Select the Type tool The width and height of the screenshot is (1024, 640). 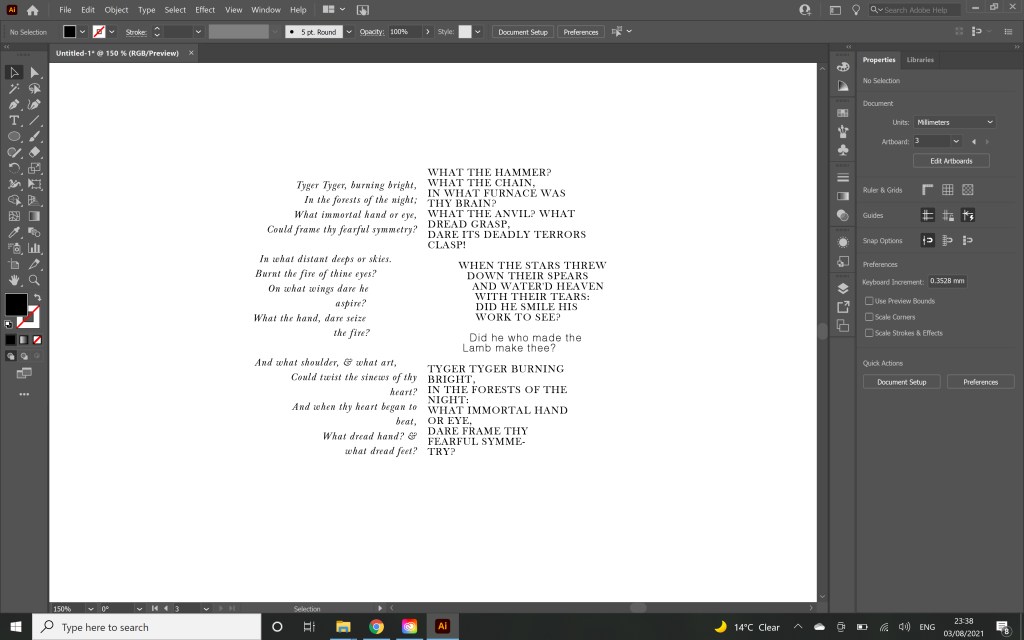pos(14,120)
